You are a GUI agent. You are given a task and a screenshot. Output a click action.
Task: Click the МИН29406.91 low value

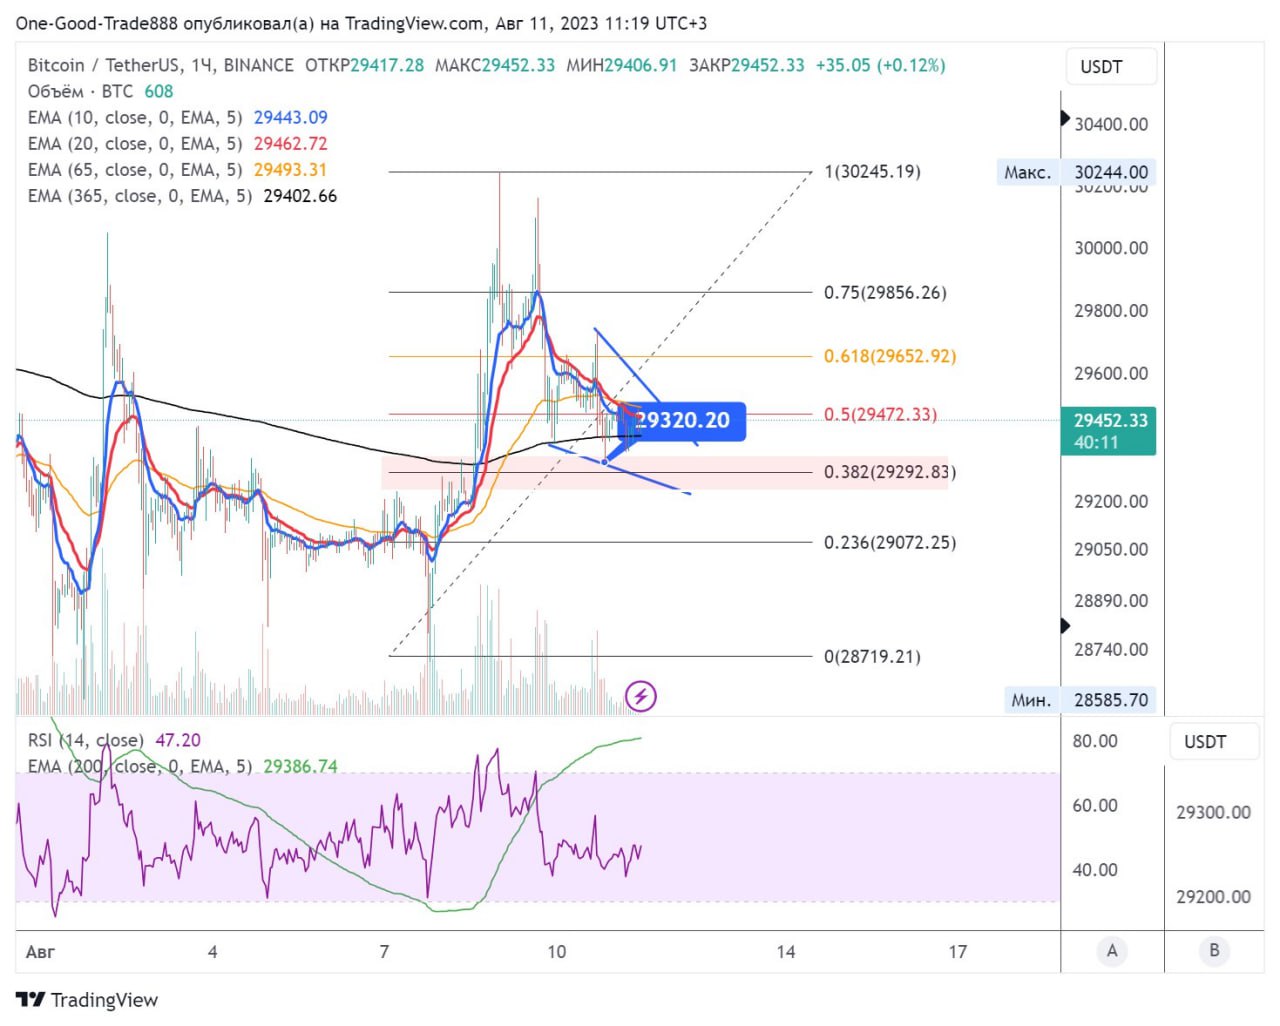click(621, 65)
